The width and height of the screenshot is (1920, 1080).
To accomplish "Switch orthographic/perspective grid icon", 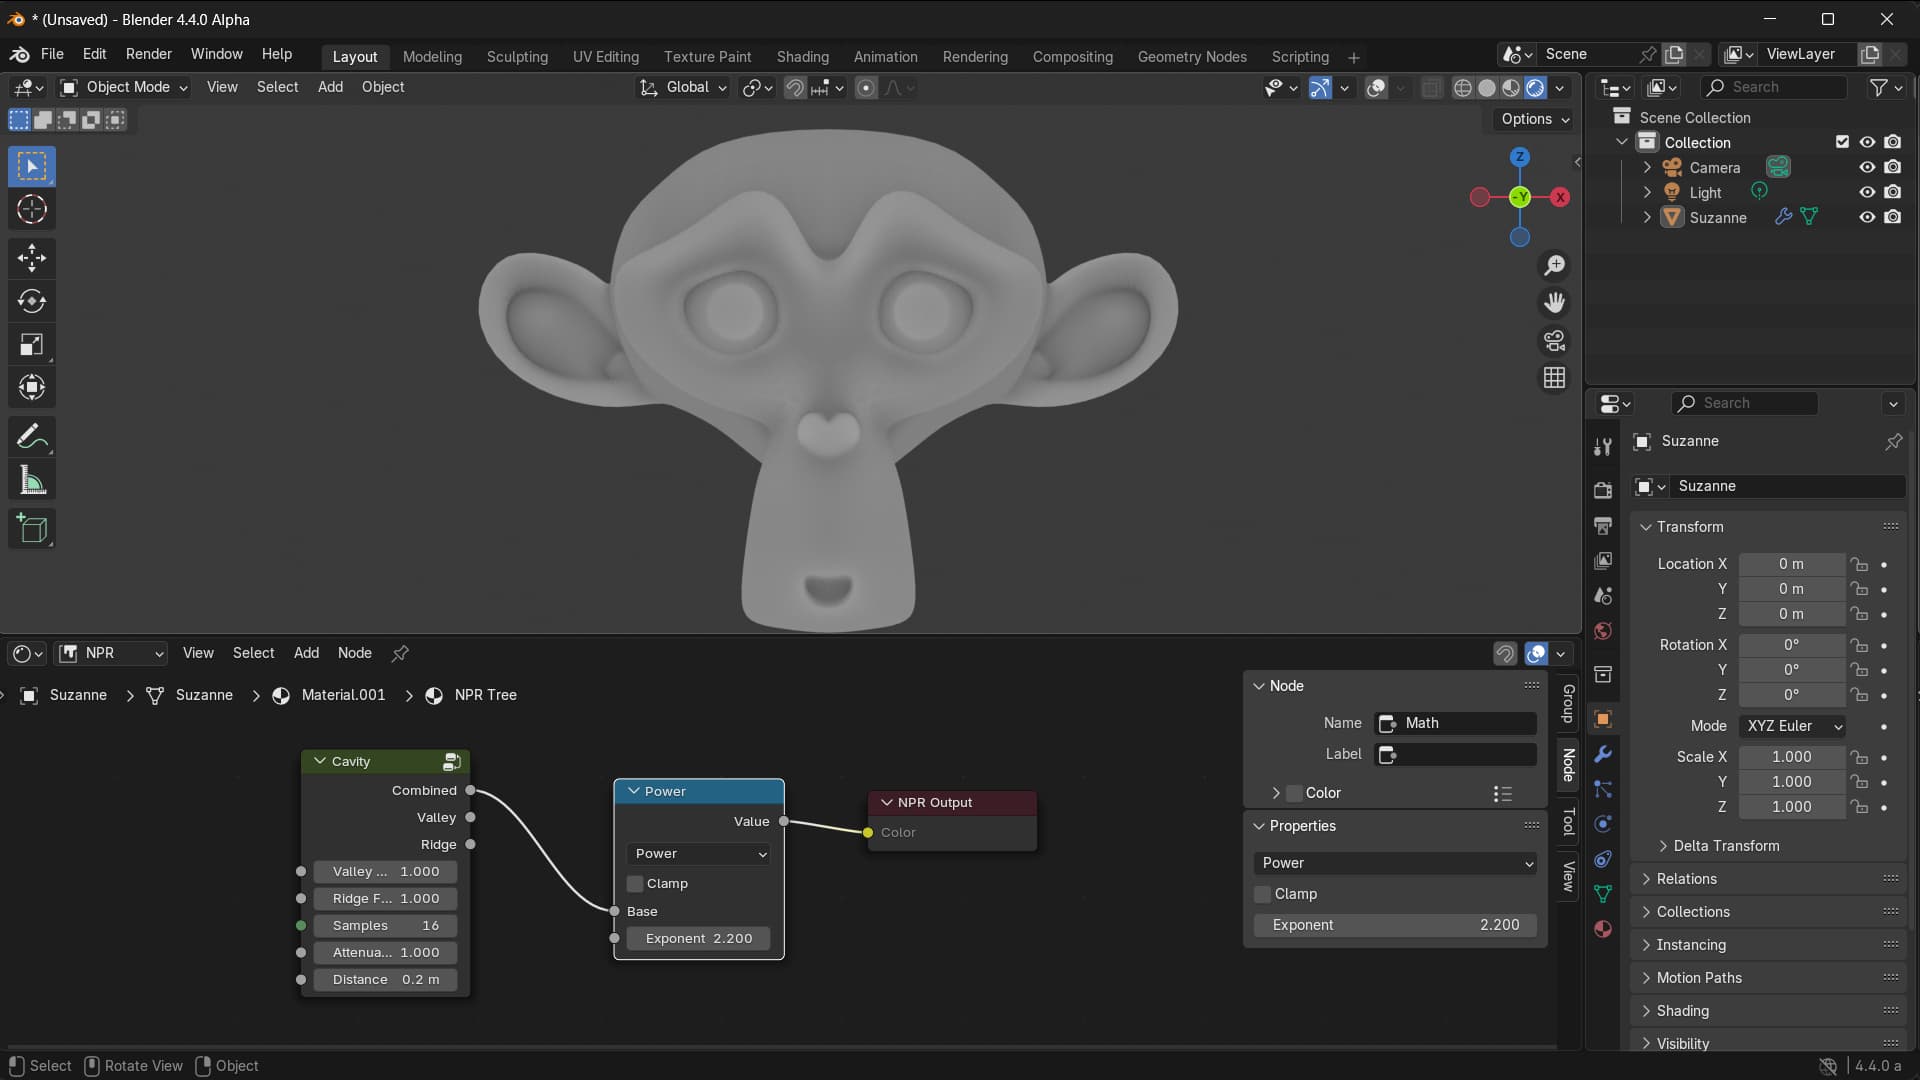I will [1554, 378].
